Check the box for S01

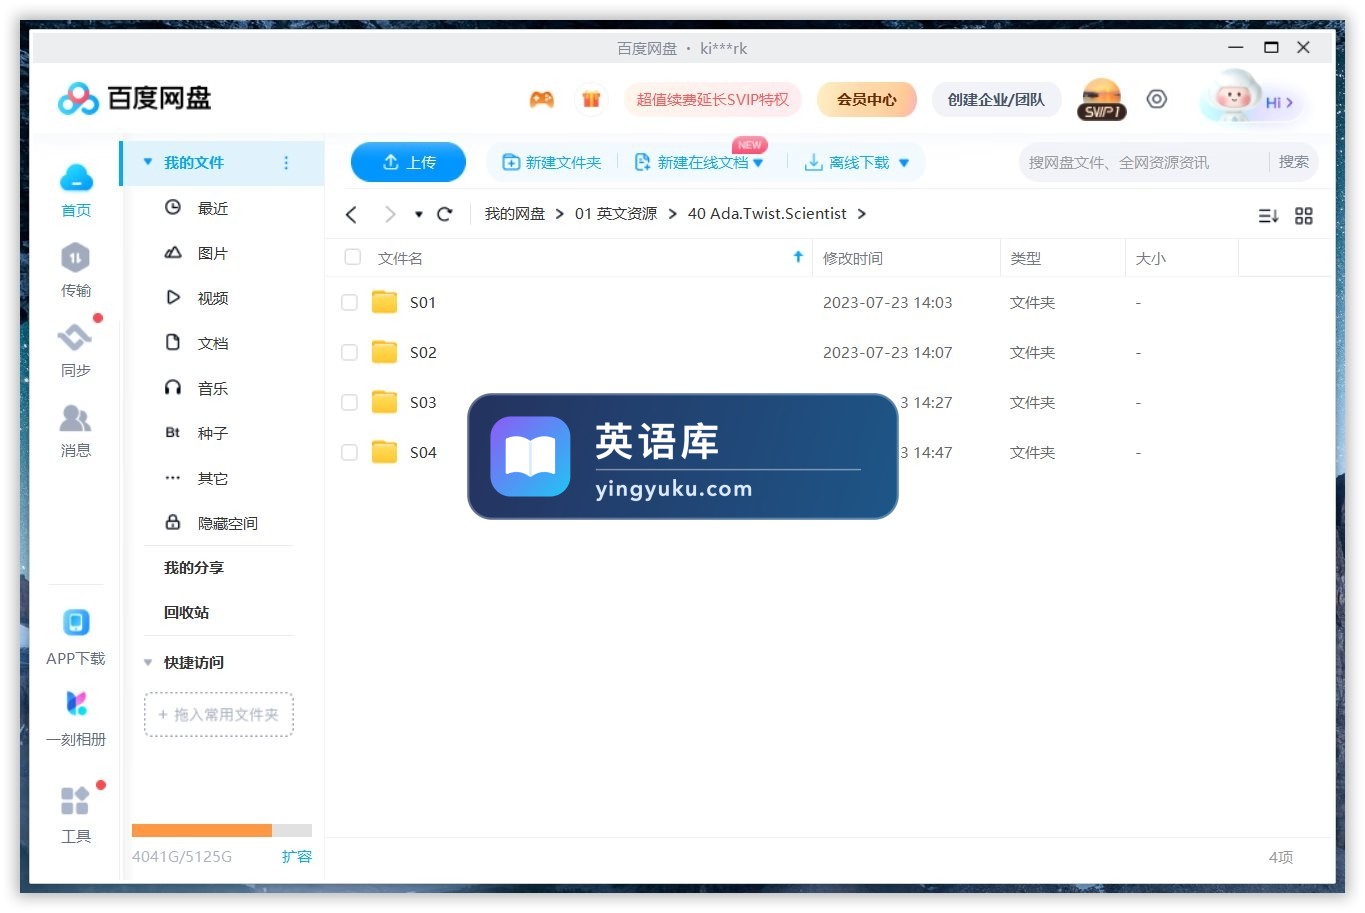[x=349, y=302]
